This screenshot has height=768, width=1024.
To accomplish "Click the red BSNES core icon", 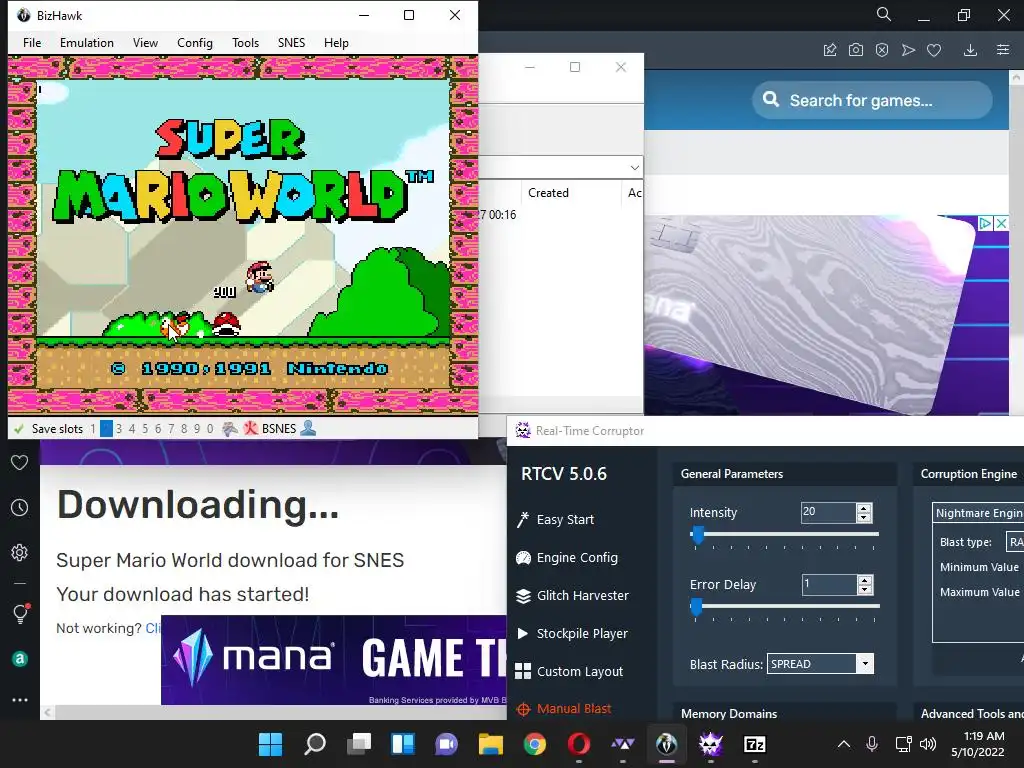I will (x=251, y=429).
